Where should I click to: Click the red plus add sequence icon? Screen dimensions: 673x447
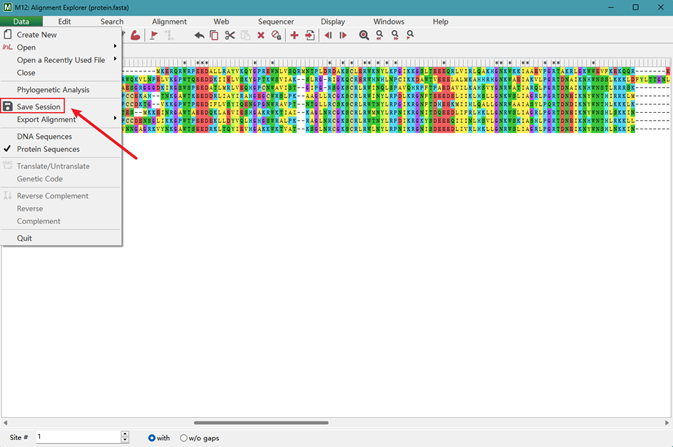[x=294, y=35]
